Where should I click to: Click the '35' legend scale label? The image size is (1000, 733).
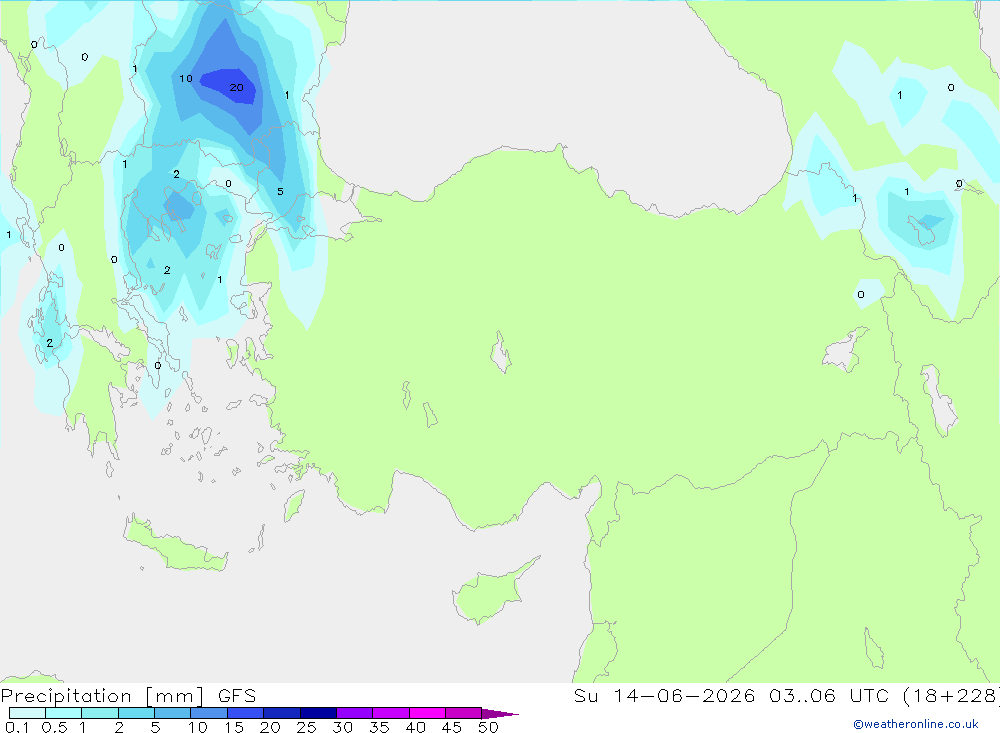click(x=379, y=727)
